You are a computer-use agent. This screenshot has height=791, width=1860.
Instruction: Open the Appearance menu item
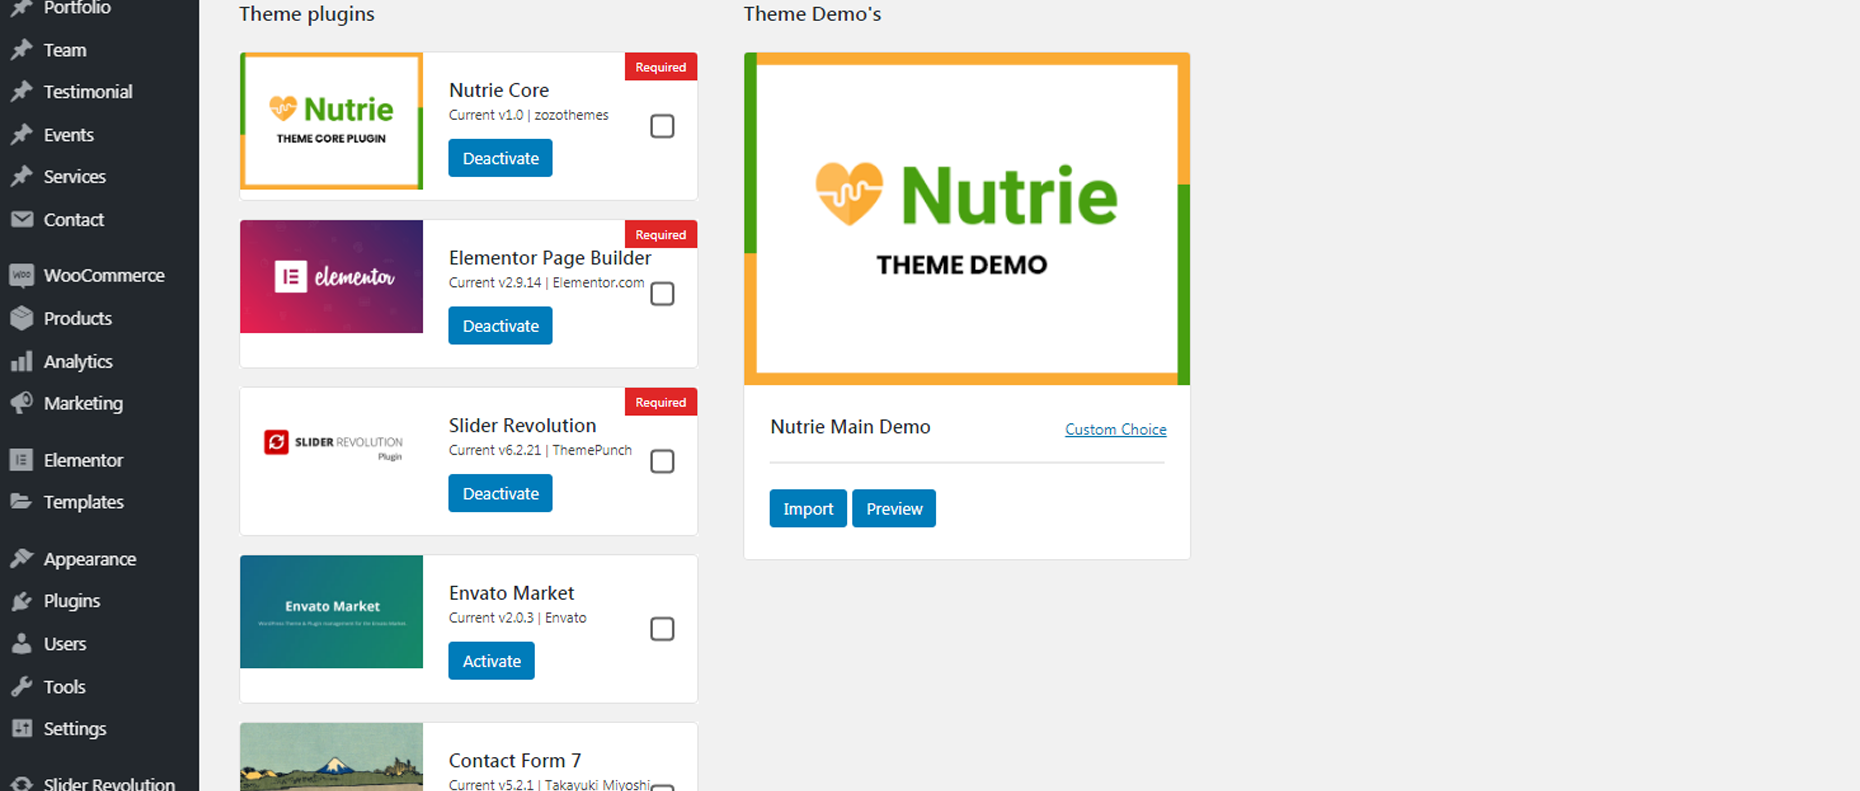(x=89, y=559)
